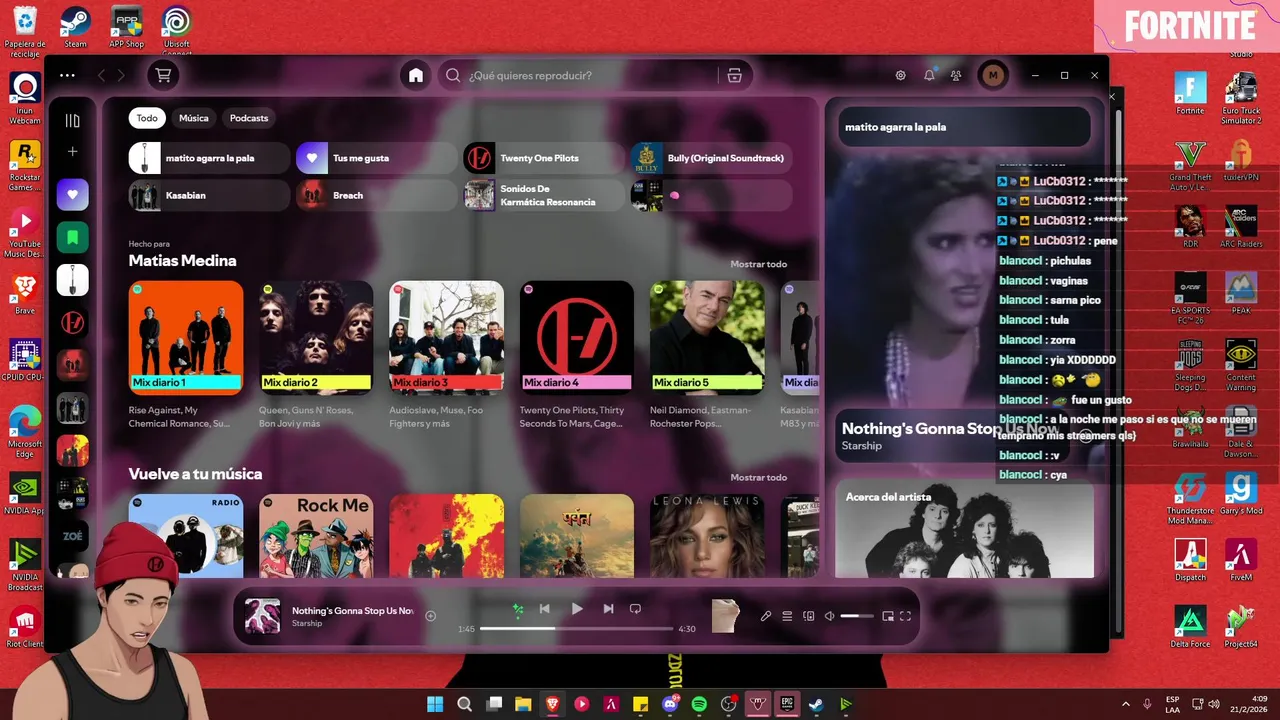Select the Música filter chip
The image size is (1280, 720).
(194, 118)
